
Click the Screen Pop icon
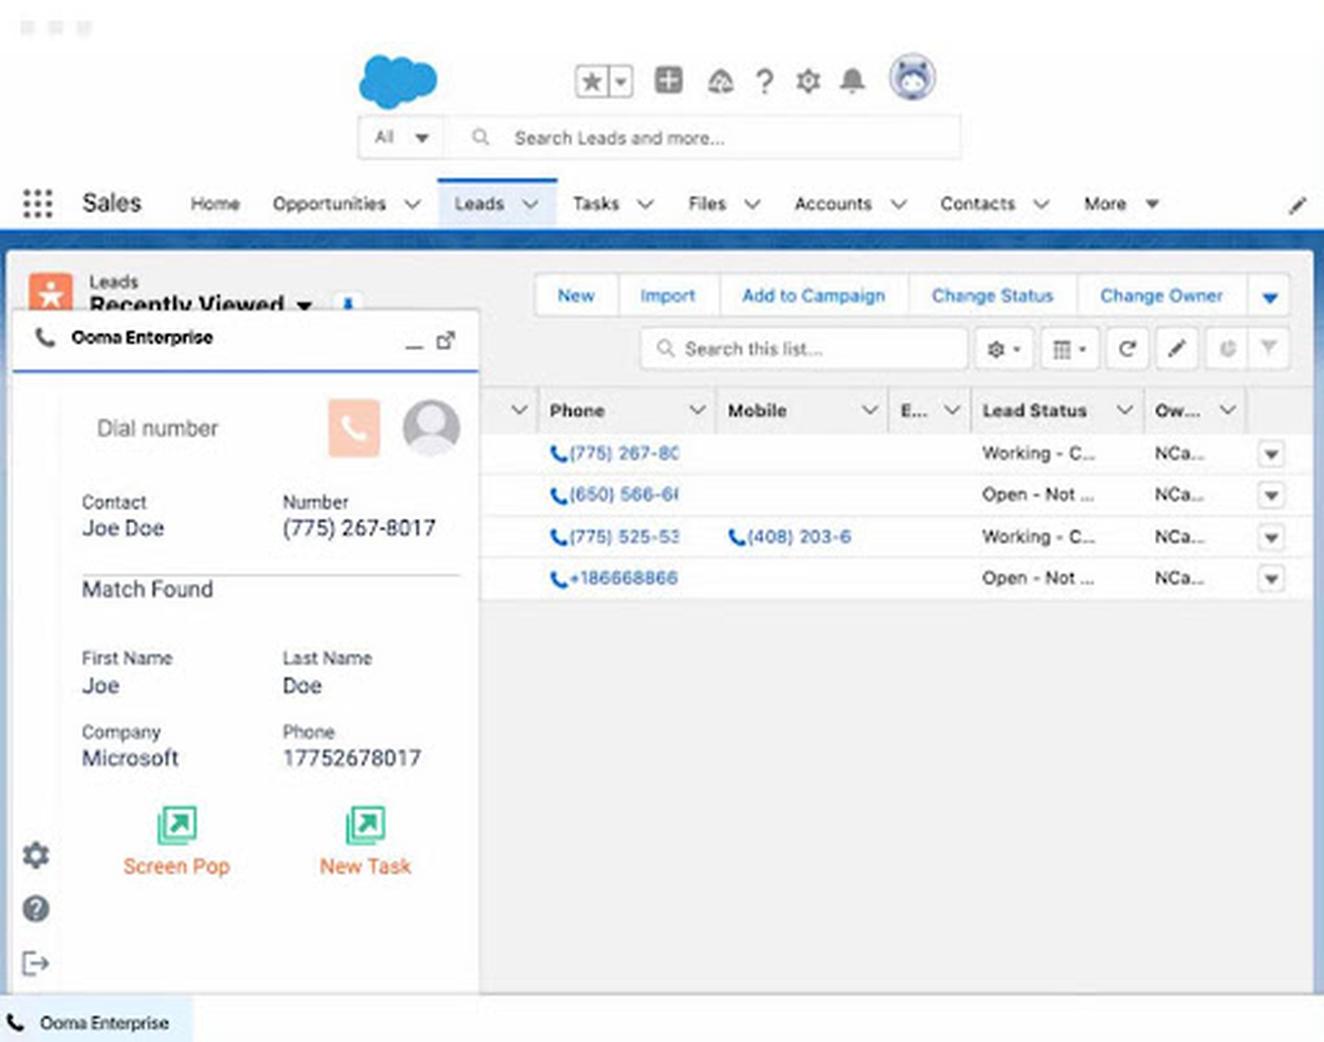pos(177,825)
